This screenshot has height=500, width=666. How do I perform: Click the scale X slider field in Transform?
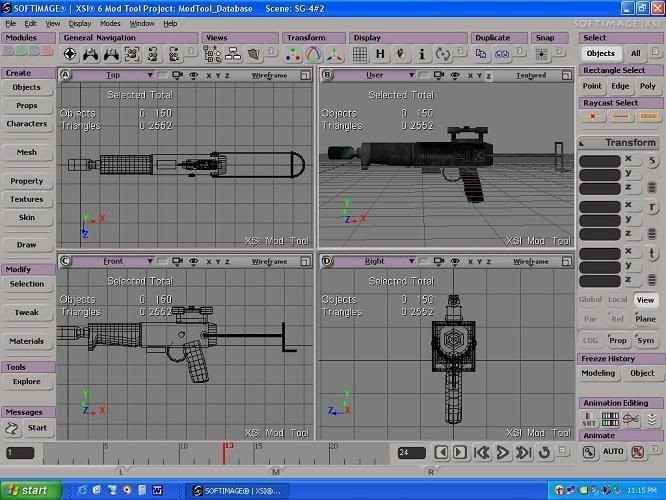coord(600,161)
